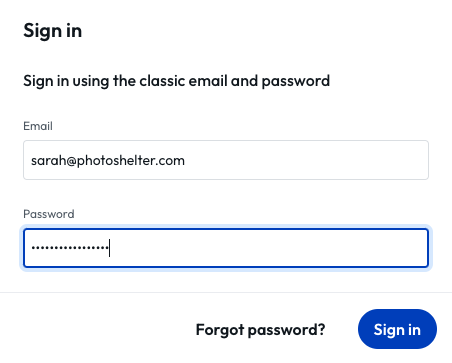Click empty space after the password dots
Screen dimensions: 452x363
[x=267, y=248]
